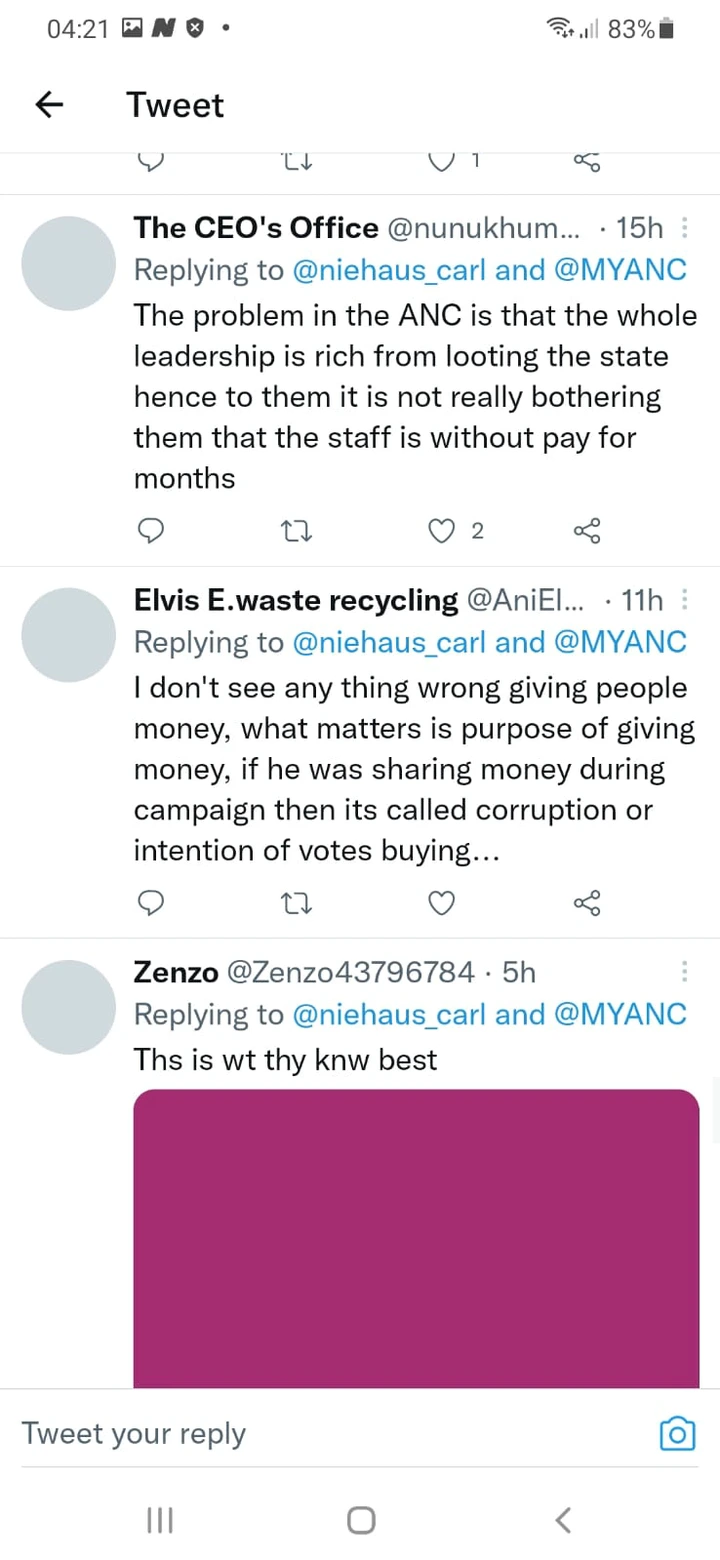Like Elvis E.waste recycling tweet
Viewport: 720px width, 1560px height.
441,903
